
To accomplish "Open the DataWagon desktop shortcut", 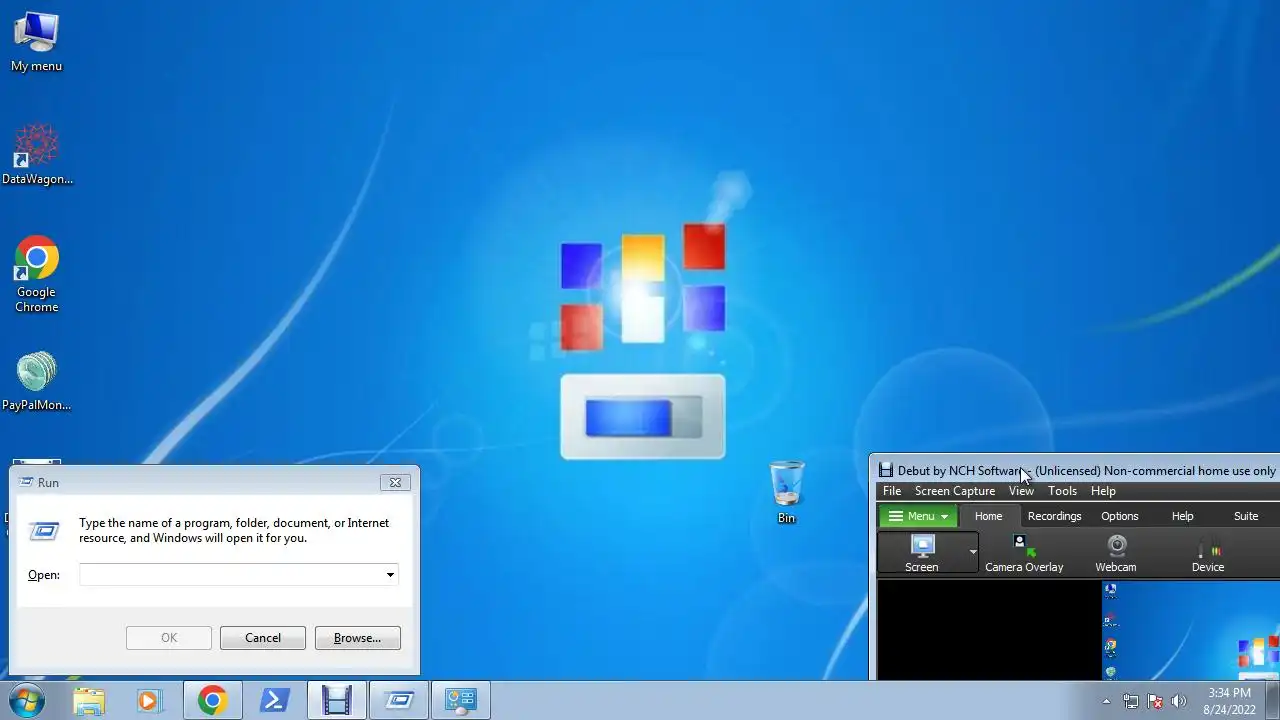I will tap(37, 154).
